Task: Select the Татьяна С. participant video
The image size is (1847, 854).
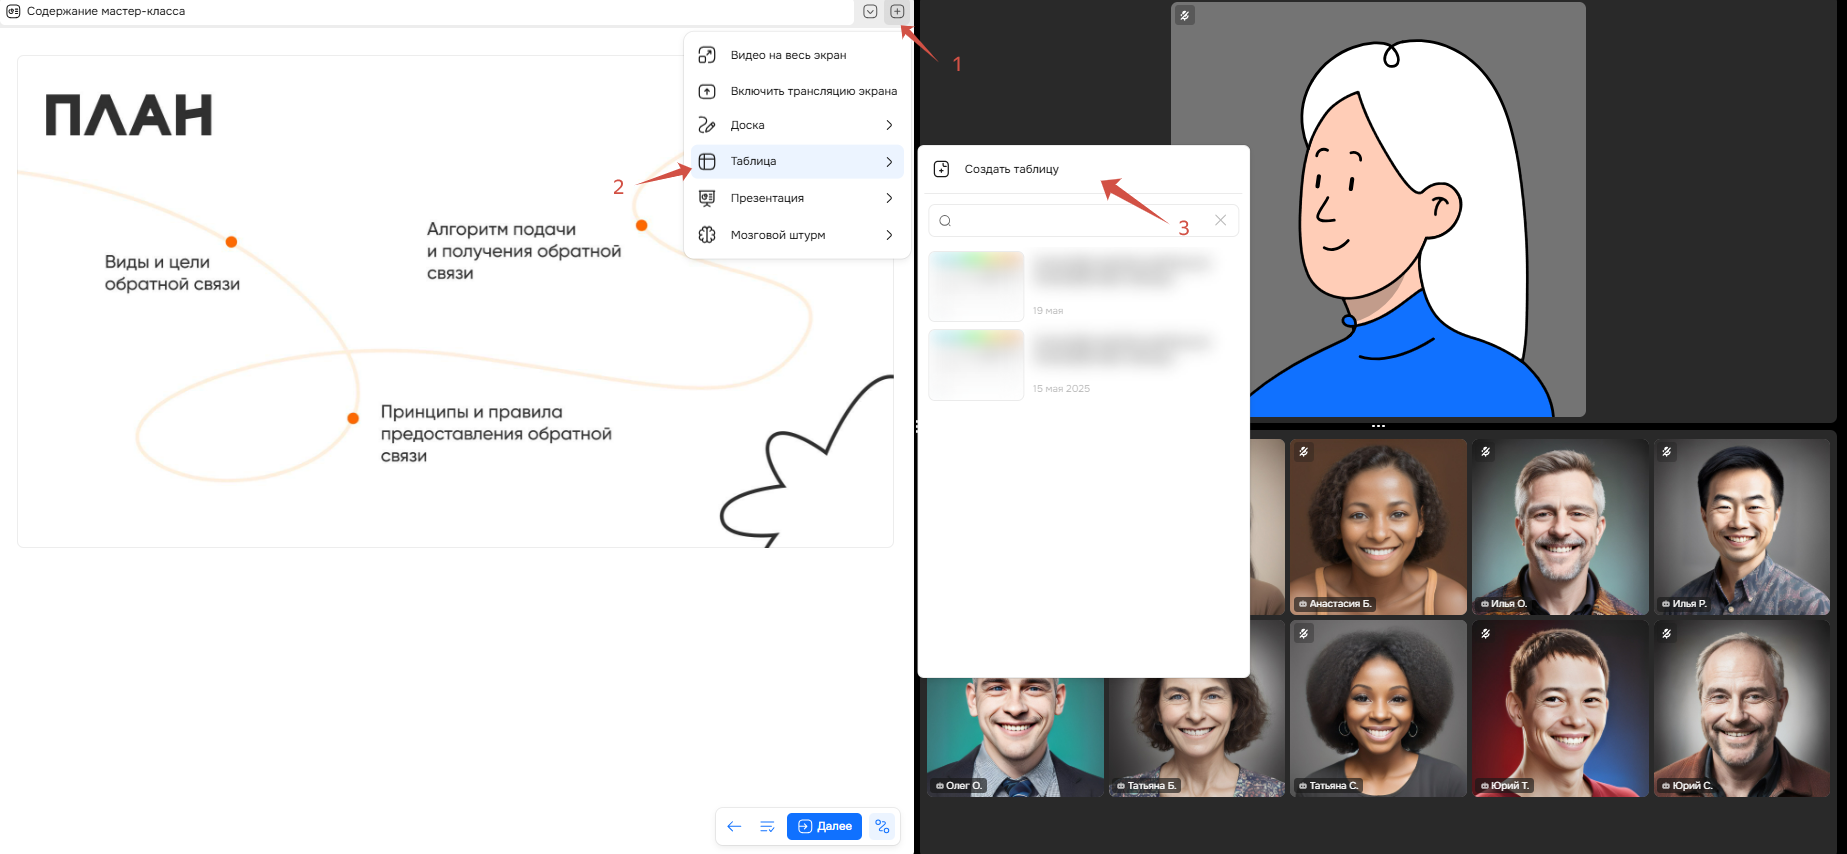Action: coord(1378,709)
